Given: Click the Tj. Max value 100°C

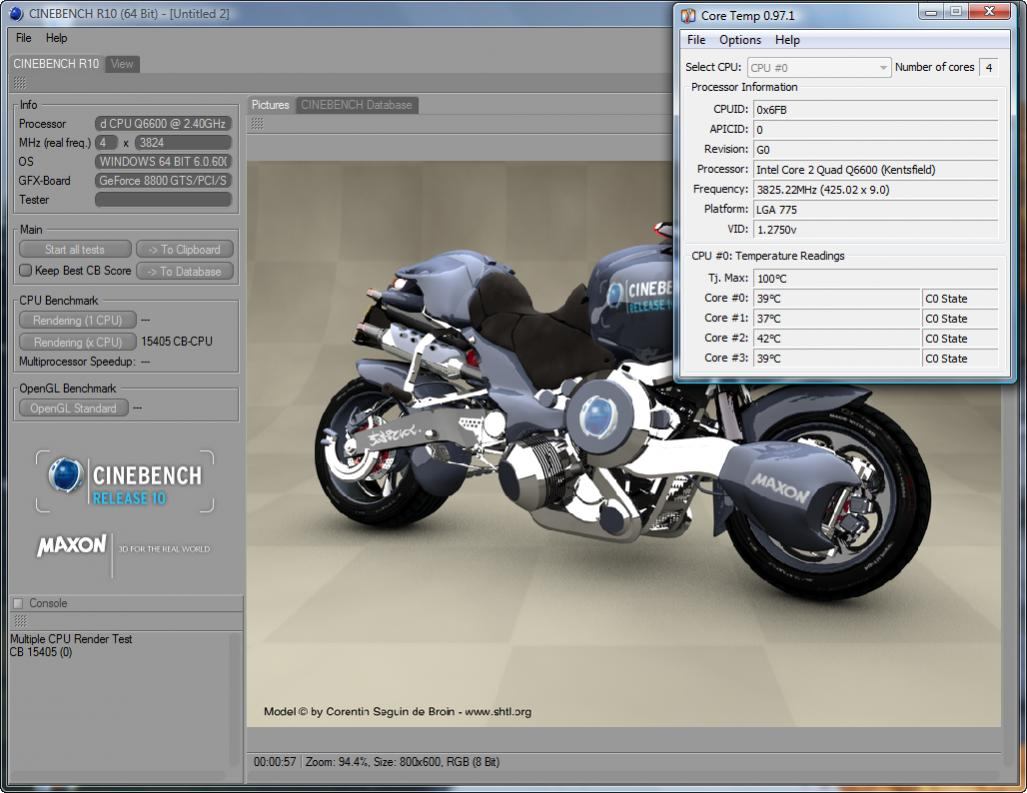Looking at the screenshot, I should coord(875,278).
